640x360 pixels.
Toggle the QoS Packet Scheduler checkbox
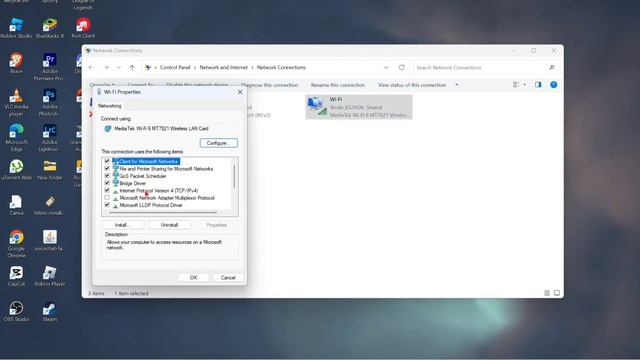click(107, 176)
